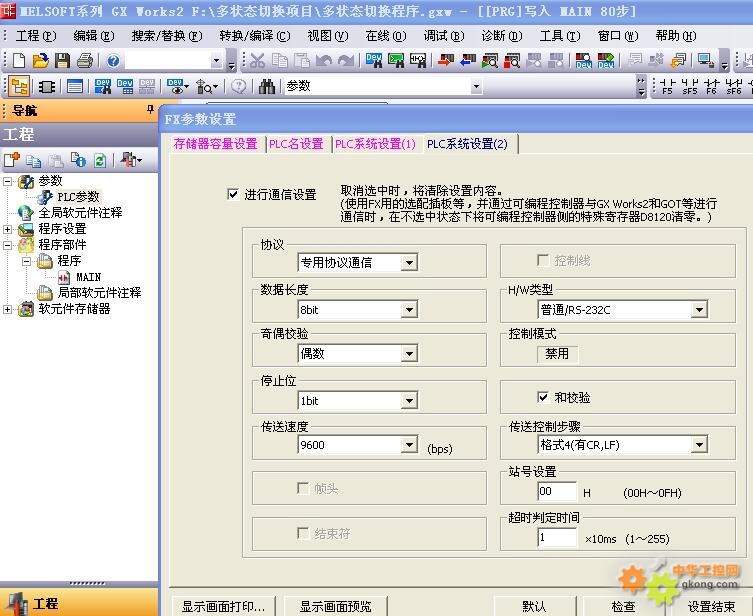The height and width of the screenshot is (616, 753).
Task: Click the Undo arrow icon
Action: 324,60
